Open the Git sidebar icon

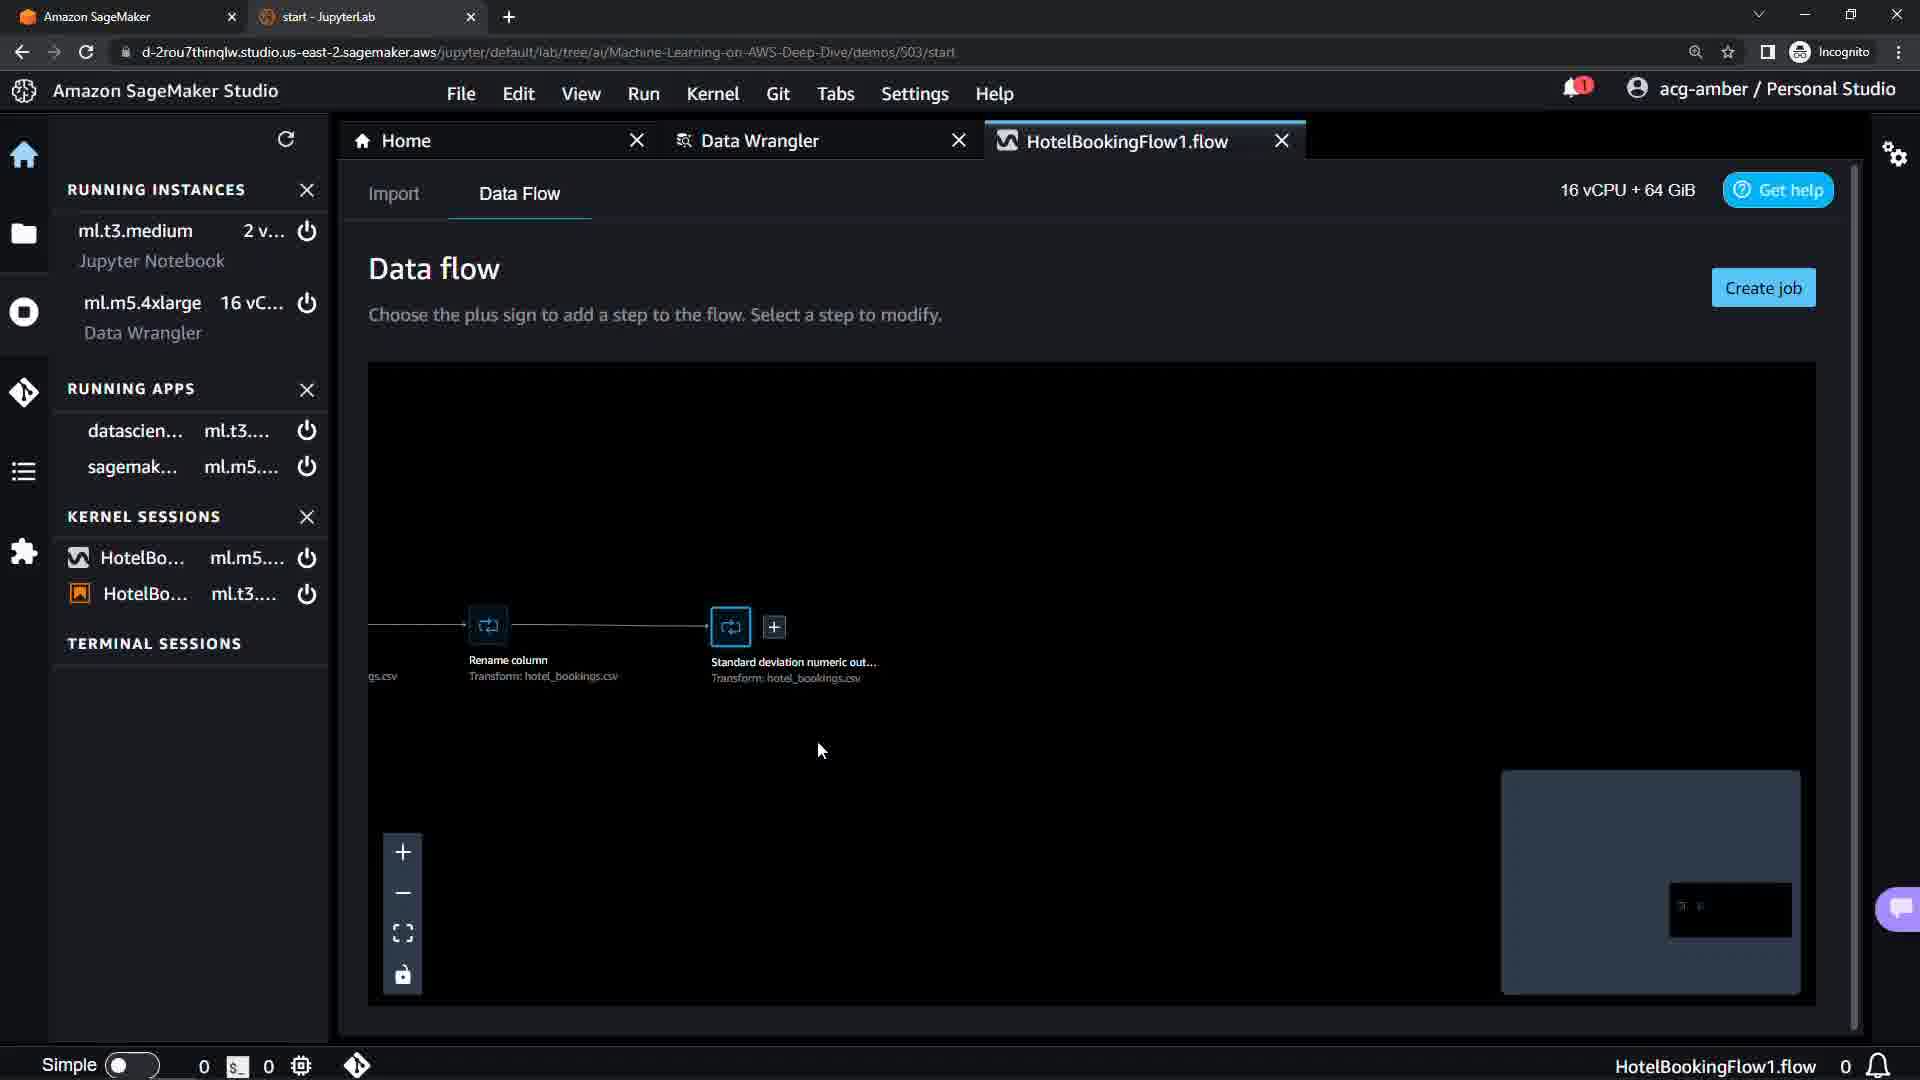coord(24,392)
